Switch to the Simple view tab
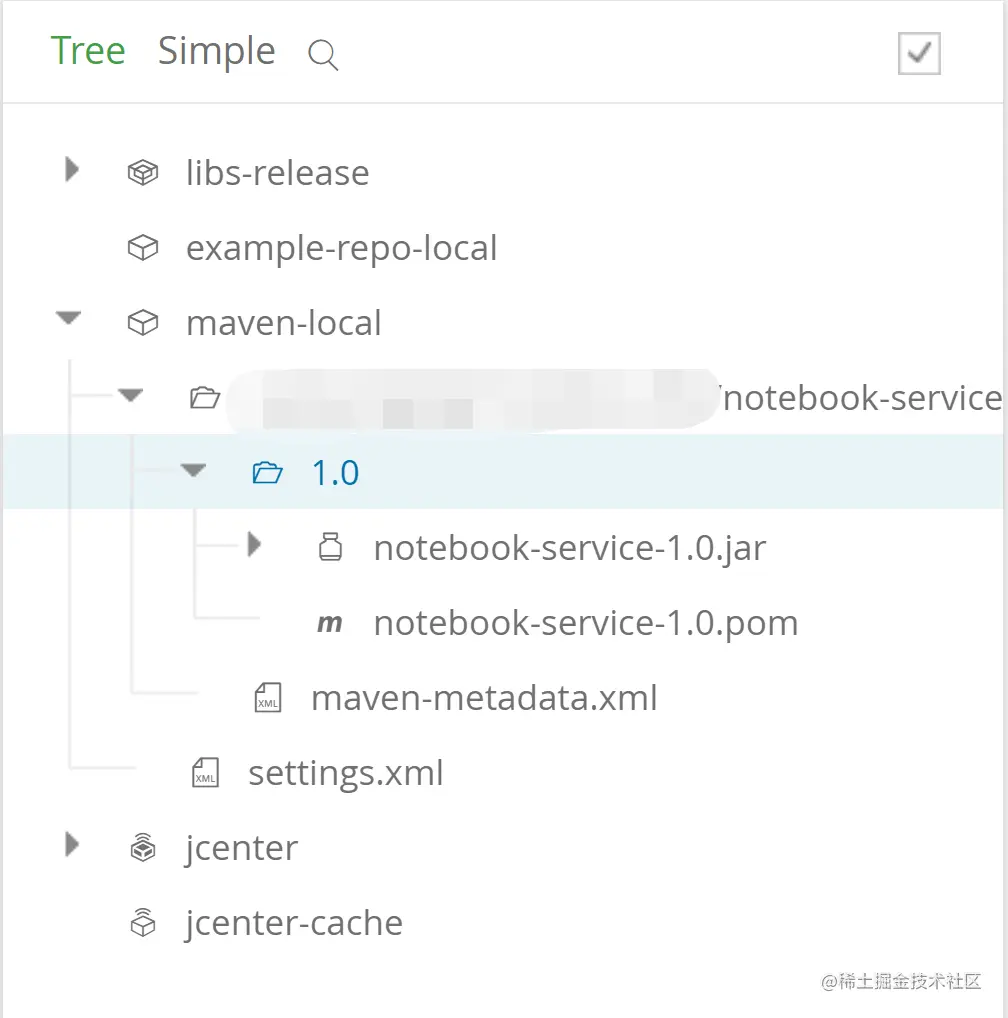The image size is (1008, 1018). [216, 51]
